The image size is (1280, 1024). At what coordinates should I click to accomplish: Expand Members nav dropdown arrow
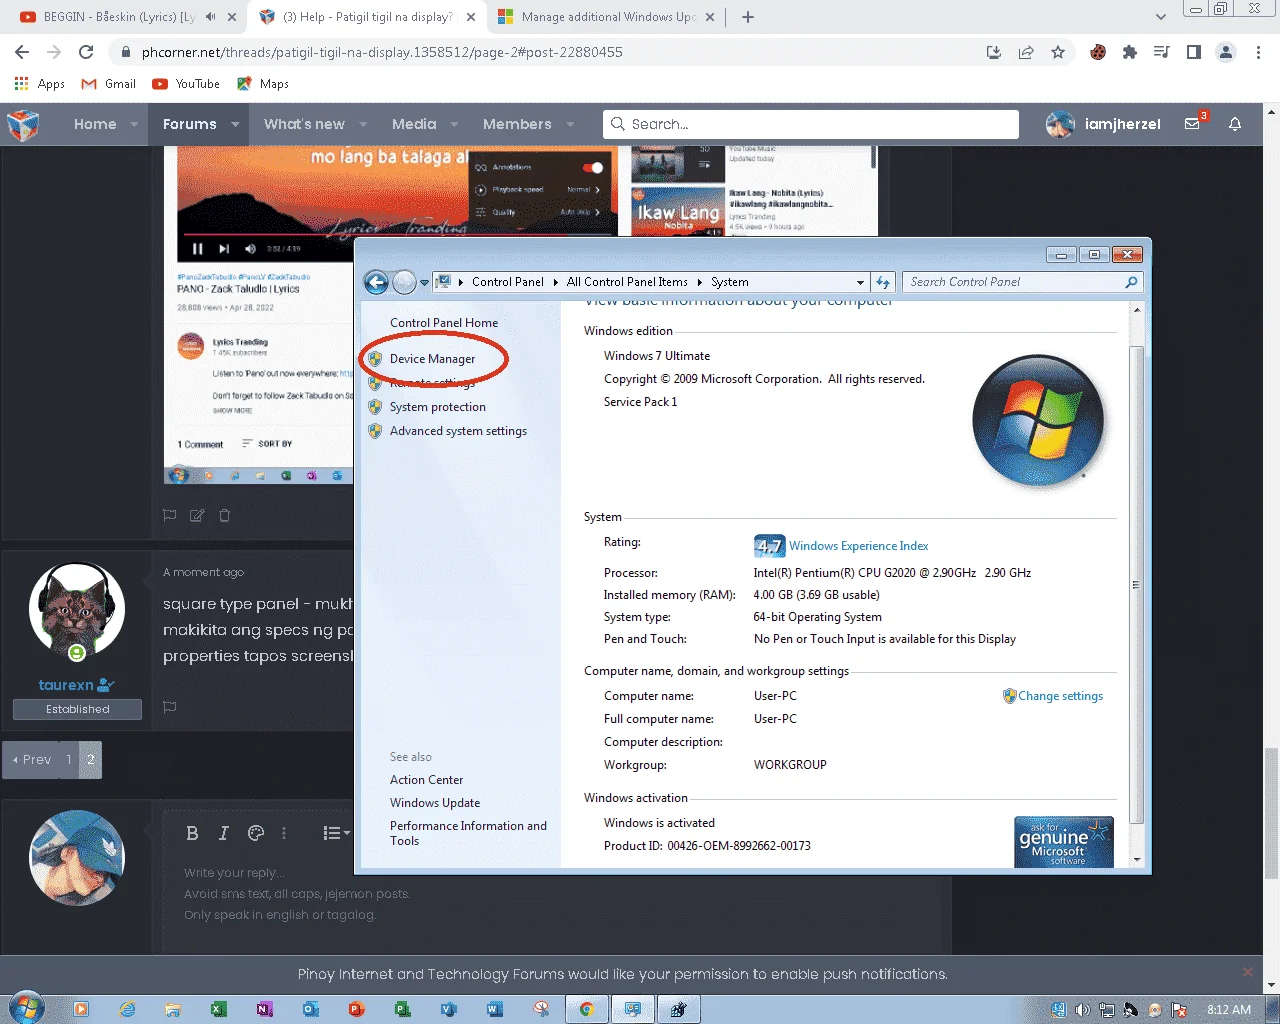(x=571, y=125)
